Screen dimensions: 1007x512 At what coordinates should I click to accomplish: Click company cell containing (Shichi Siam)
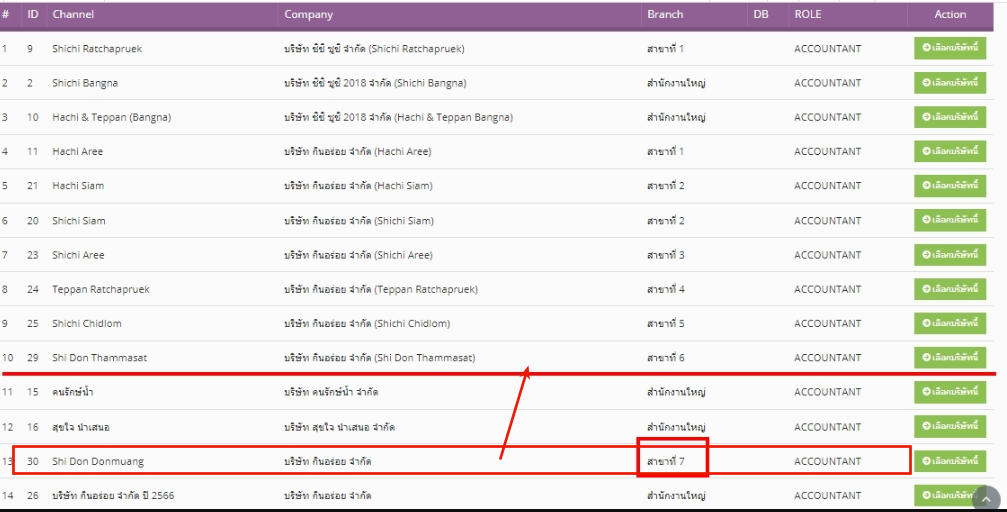359,220
